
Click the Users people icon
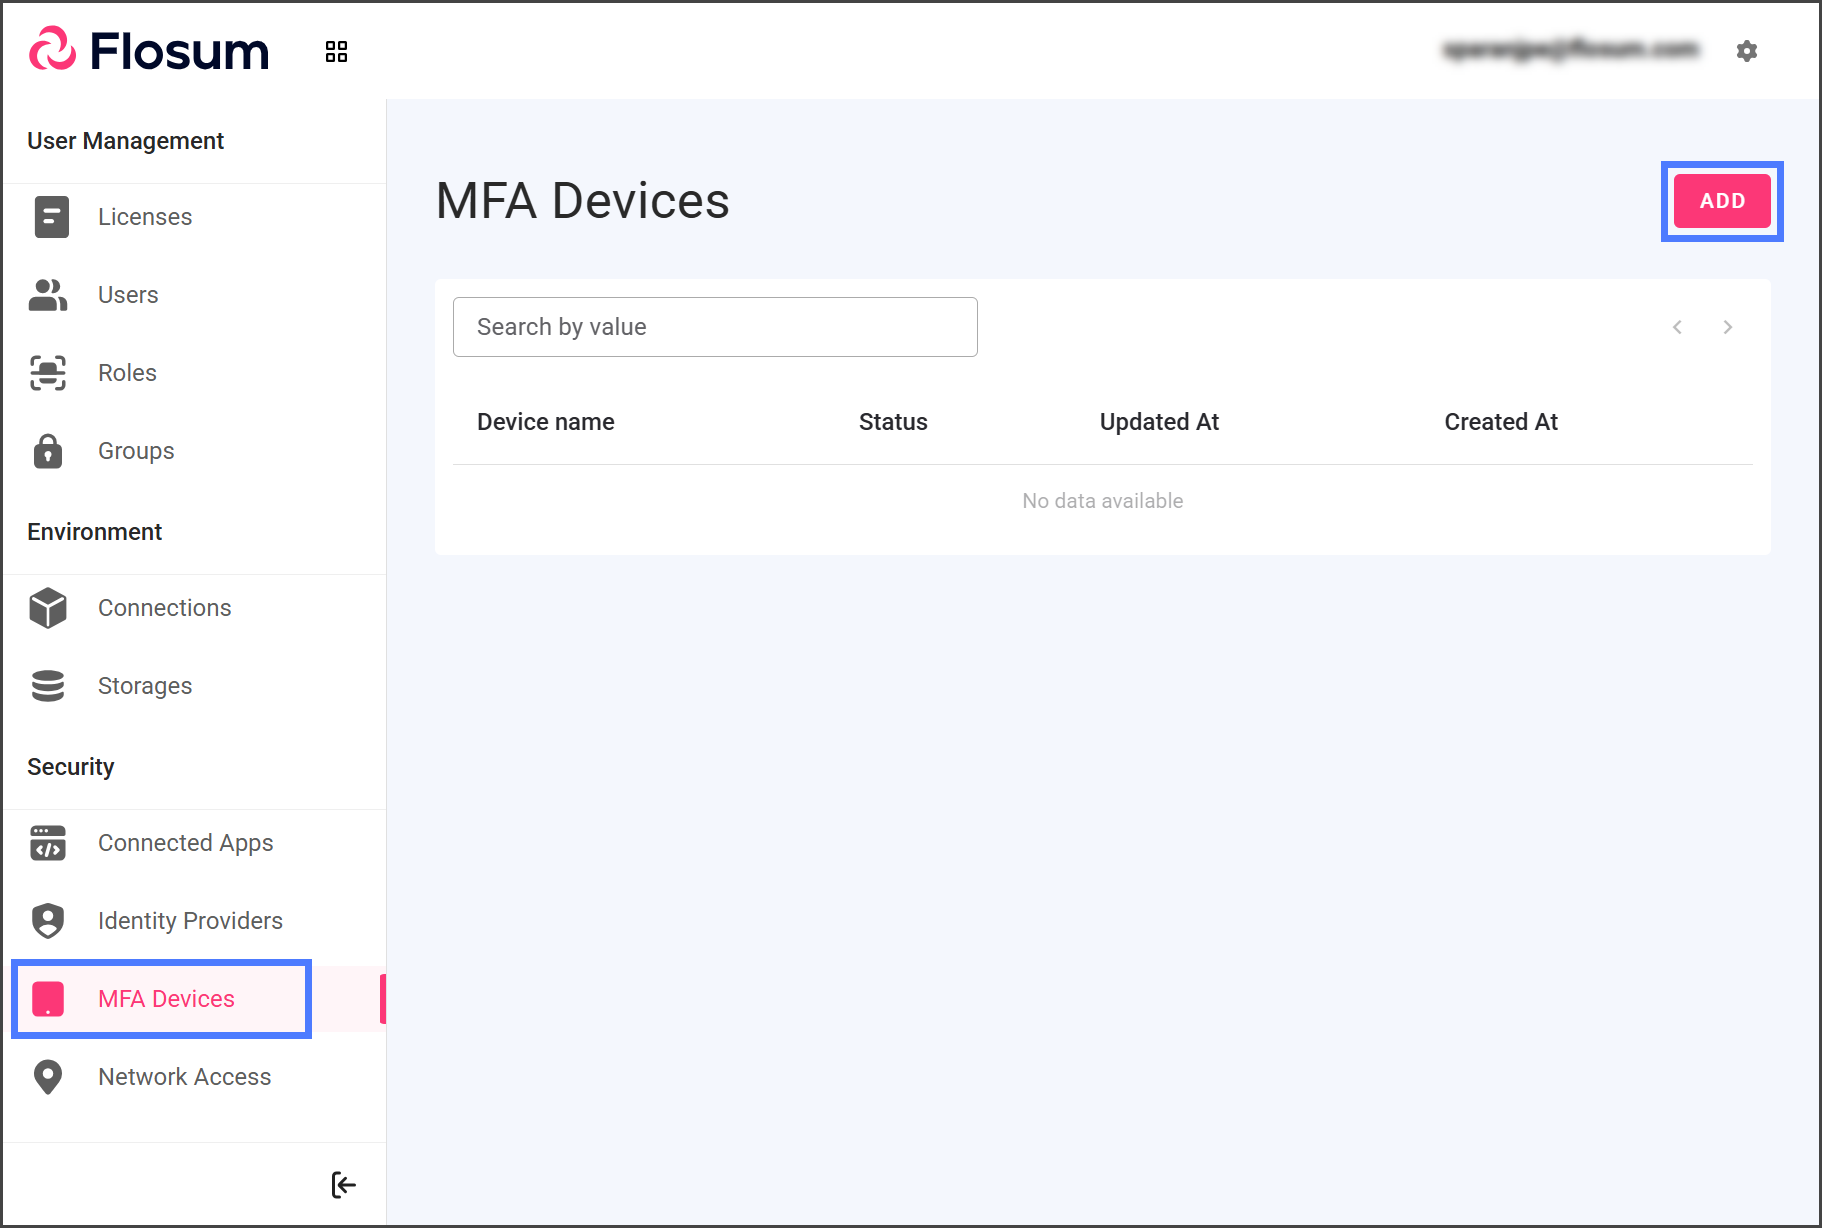point(48,295)
